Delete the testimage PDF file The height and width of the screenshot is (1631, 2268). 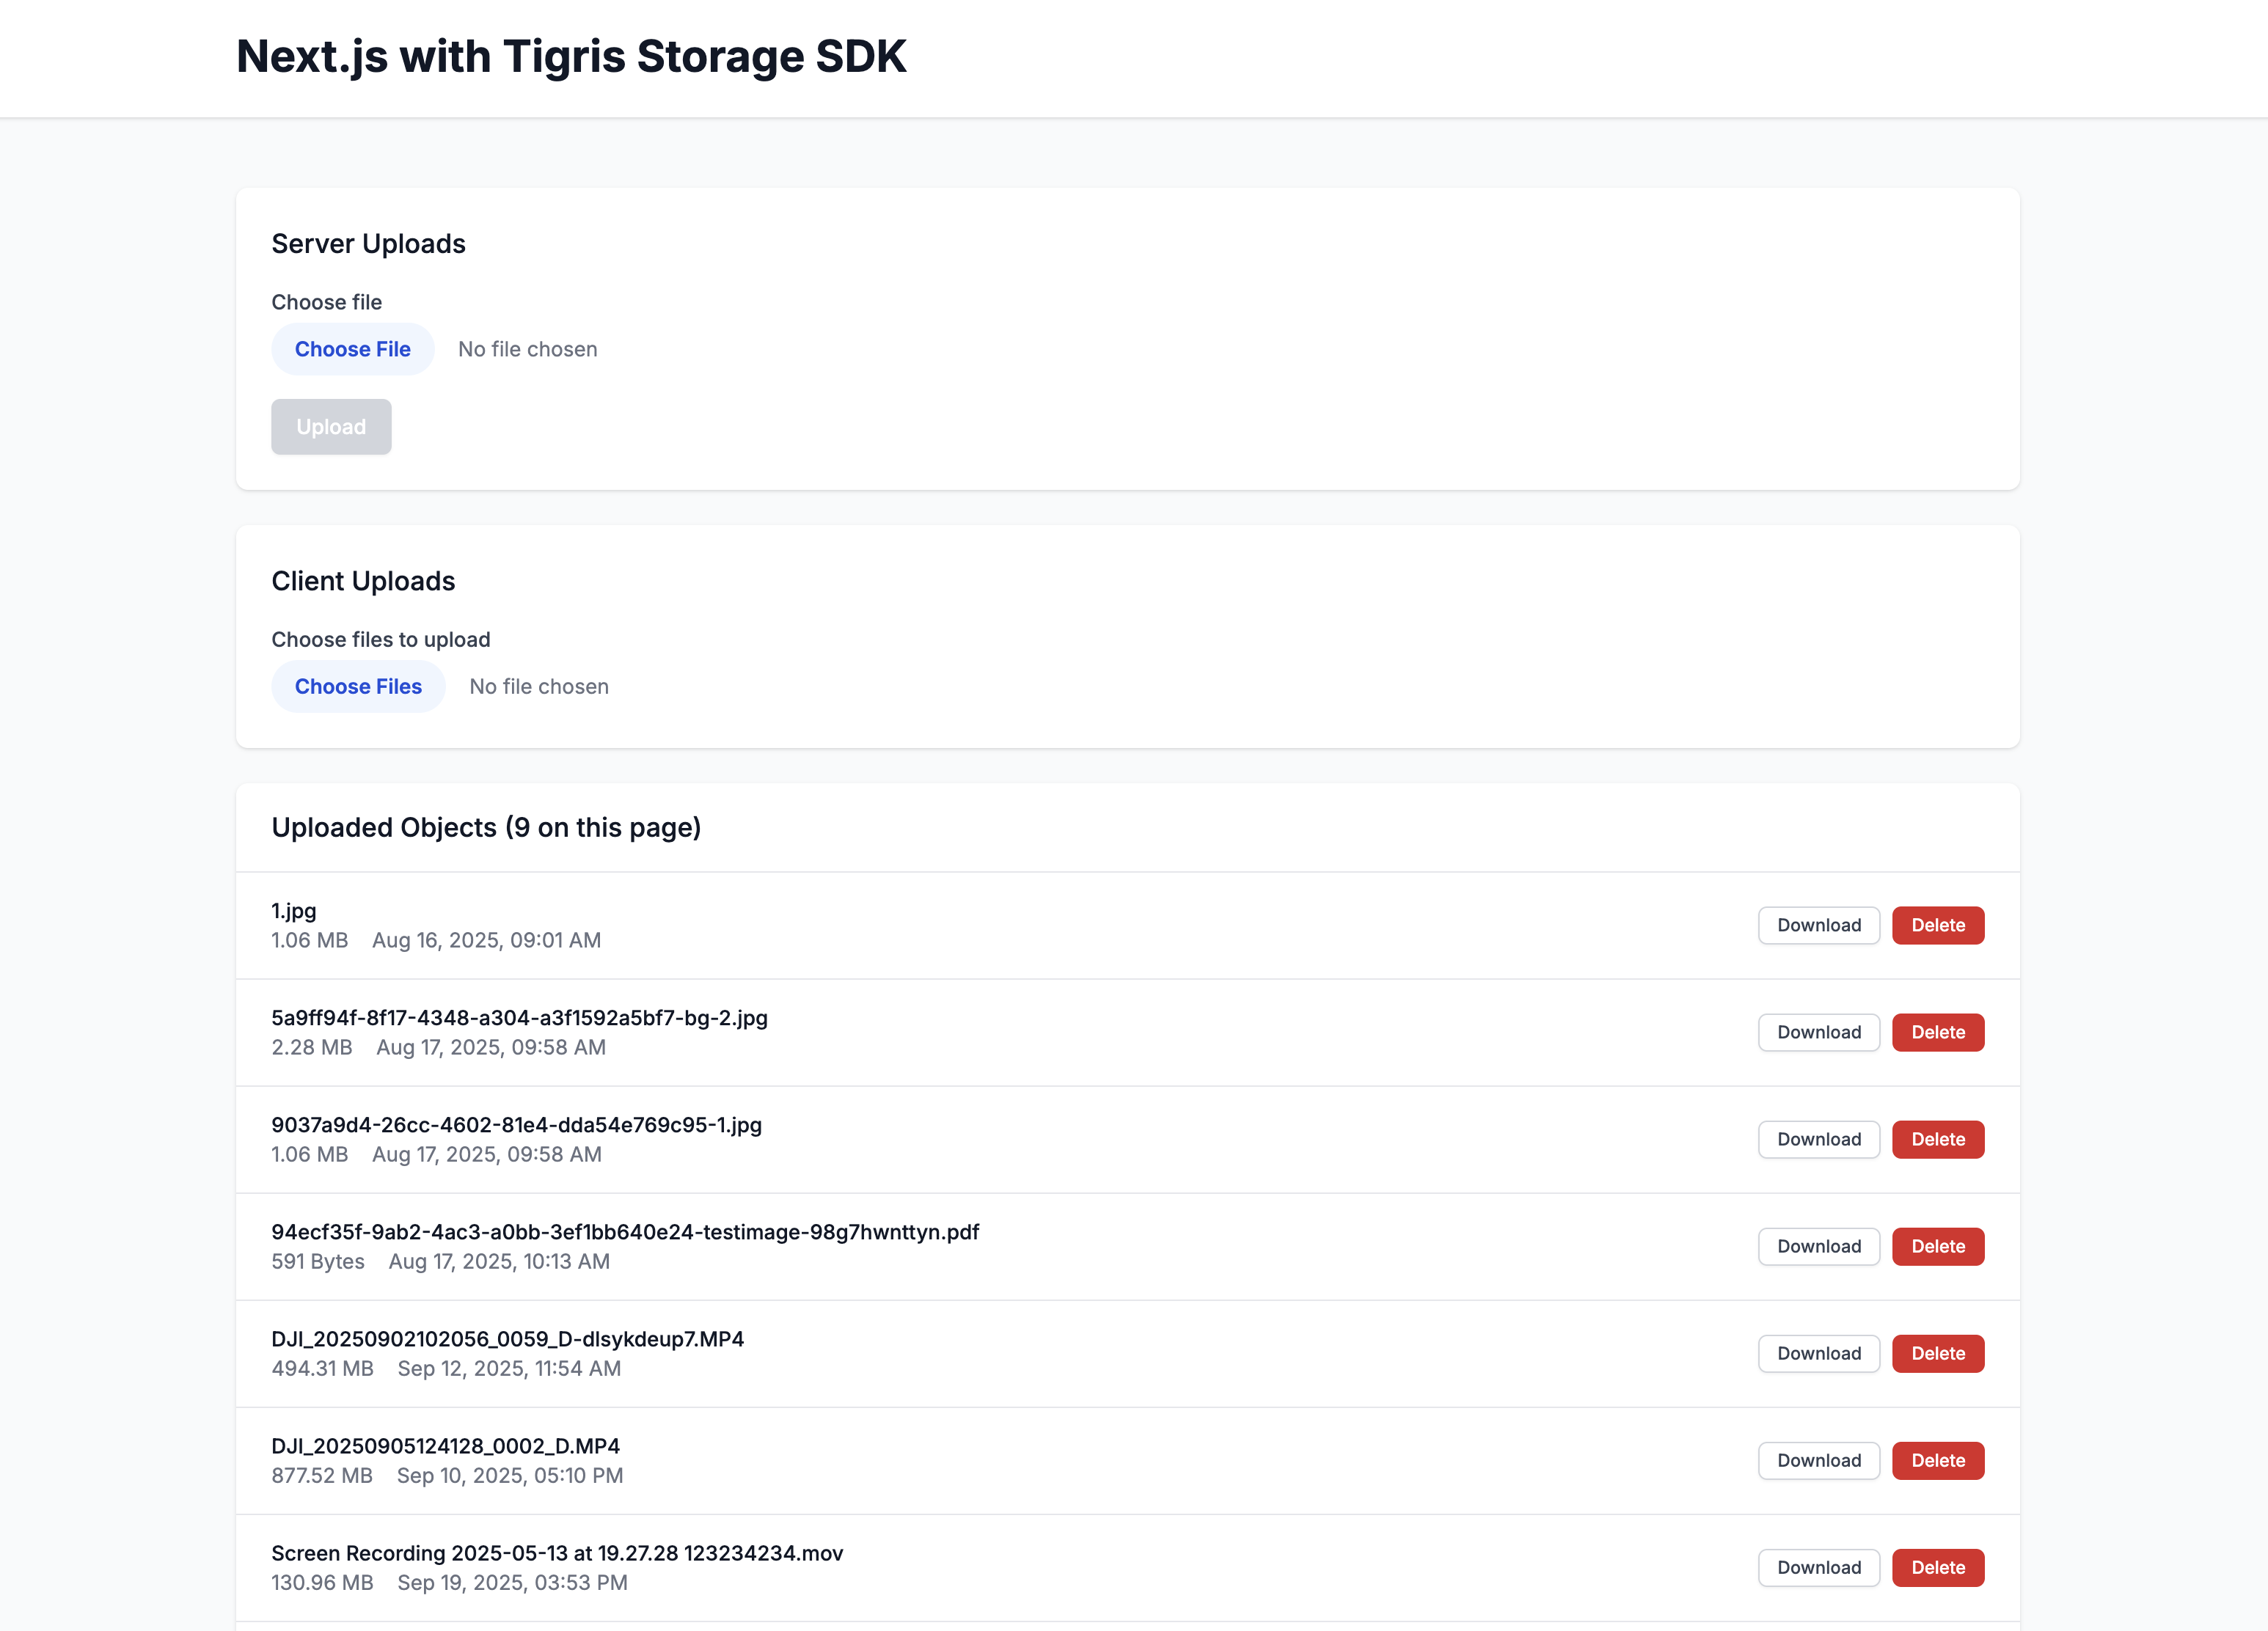pyautogui.click(x=1937, y=1246)
